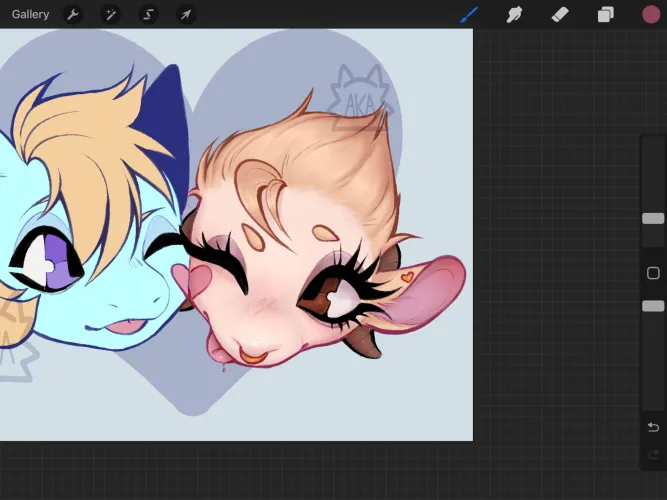Open the Actions wrench menu

pos(73,14)
